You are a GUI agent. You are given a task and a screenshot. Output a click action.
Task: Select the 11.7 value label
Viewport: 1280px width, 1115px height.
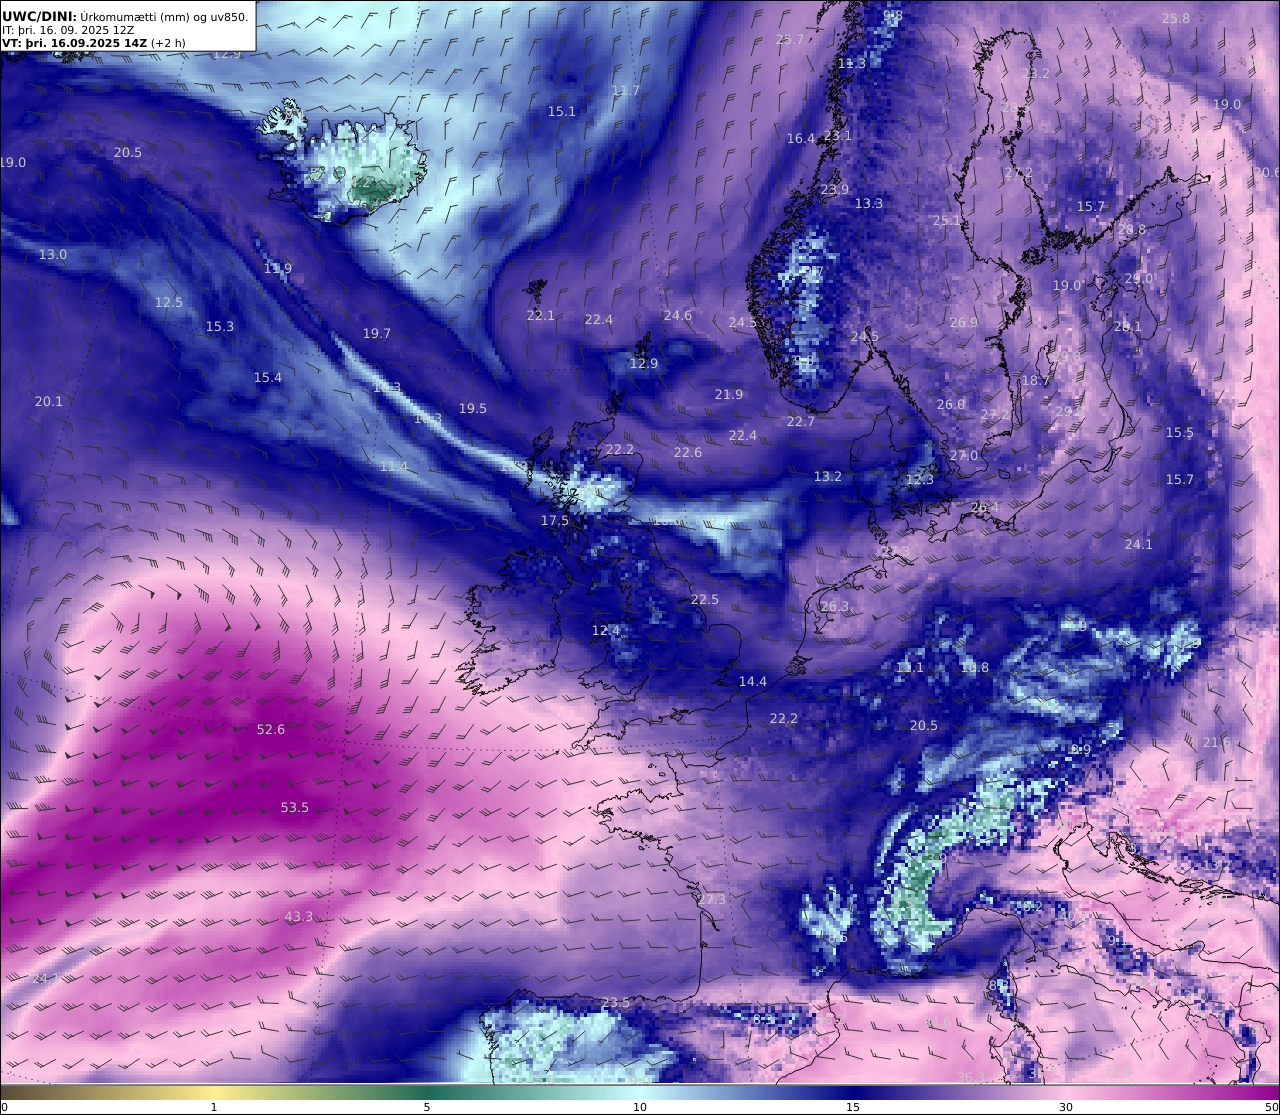[x=626, y=91]
